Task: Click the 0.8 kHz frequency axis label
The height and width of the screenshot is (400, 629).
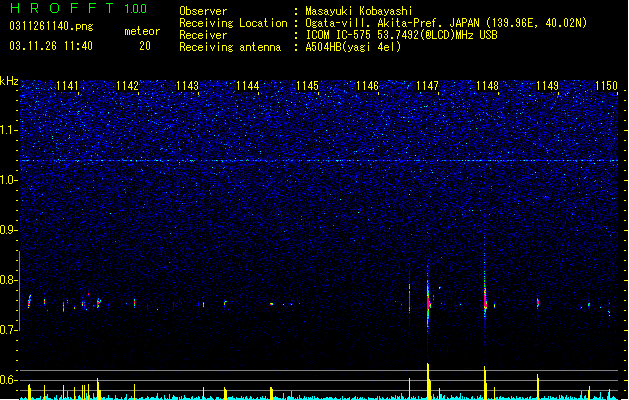Action: coord(8,280)
